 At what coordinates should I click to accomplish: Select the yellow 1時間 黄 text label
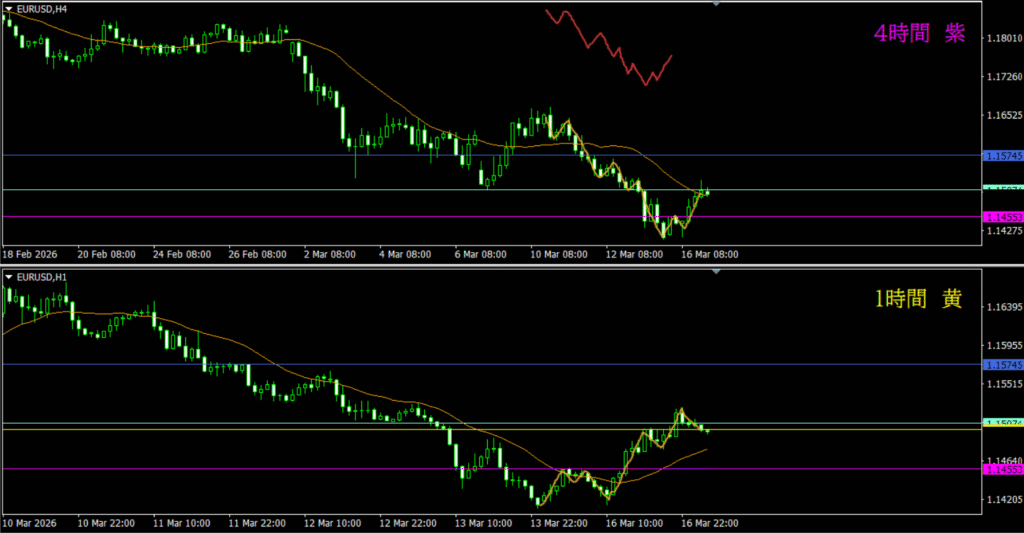click(x=918, y=299)
